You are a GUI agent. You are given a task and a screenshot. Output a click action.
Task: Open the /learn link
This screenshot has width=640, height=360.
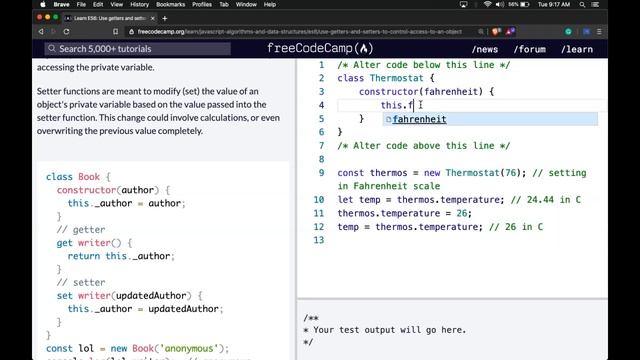pos(577,49)
